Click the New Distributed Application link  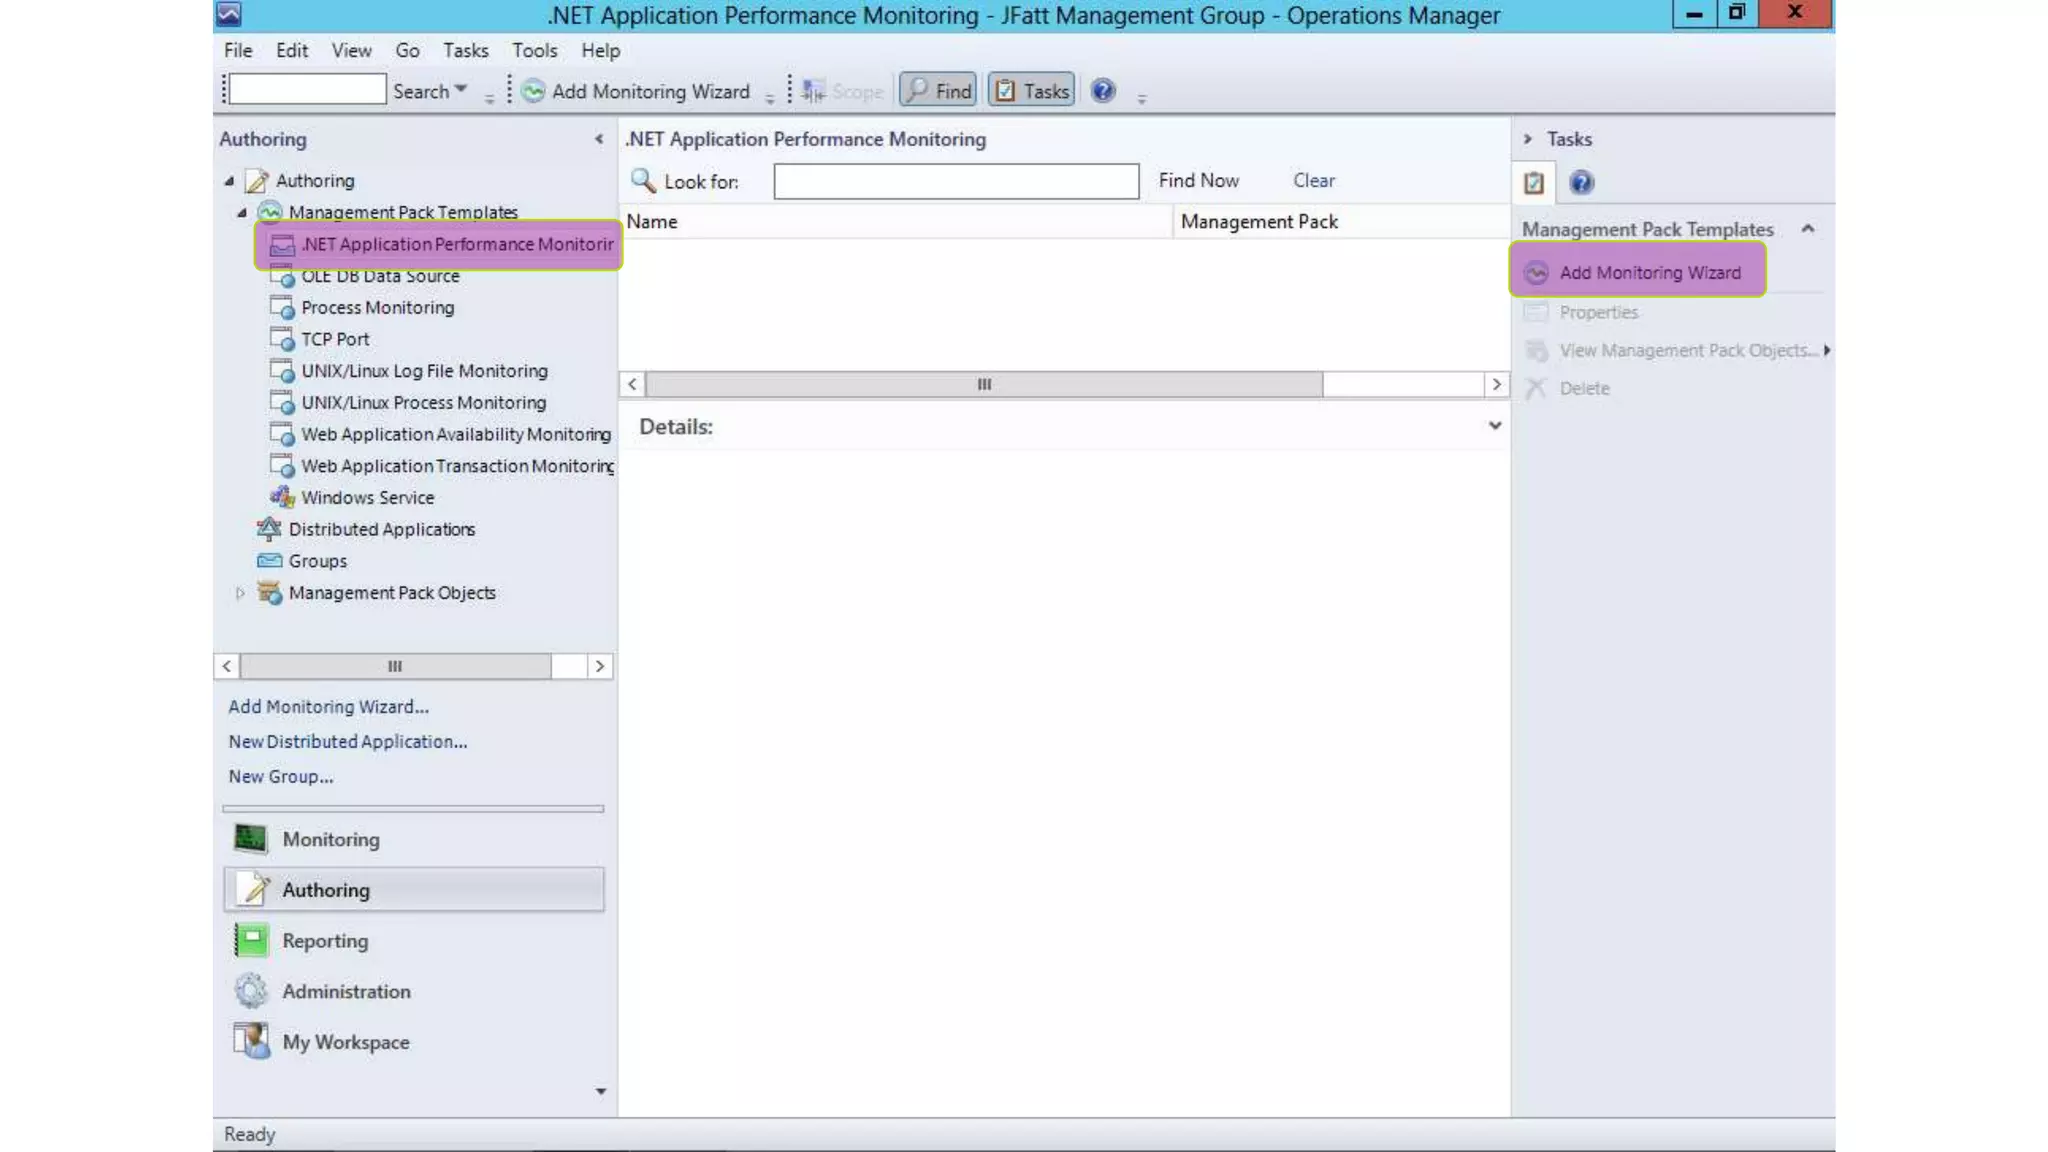[347, 741]
